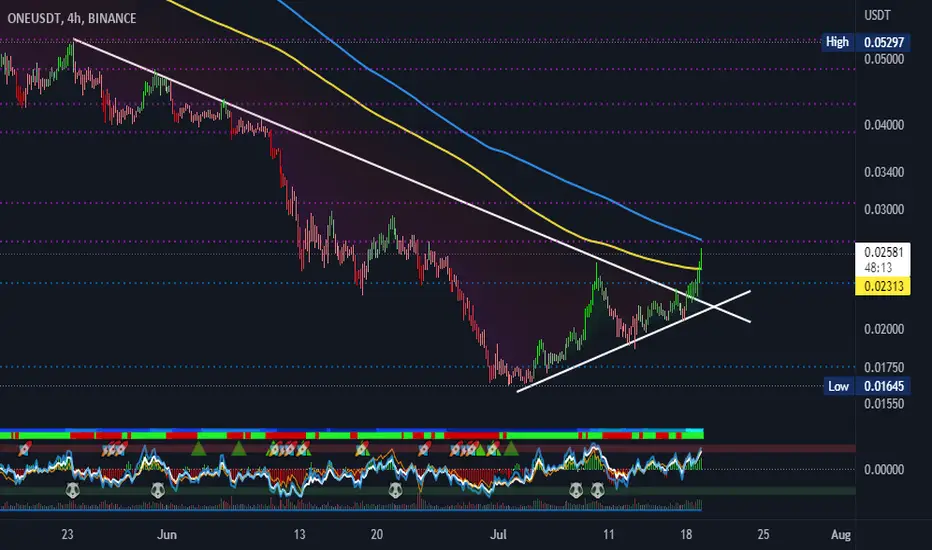Screen dimensions: 932x550
Task: Click the 25 date on time axis
Action: click(x=763, y=535)
